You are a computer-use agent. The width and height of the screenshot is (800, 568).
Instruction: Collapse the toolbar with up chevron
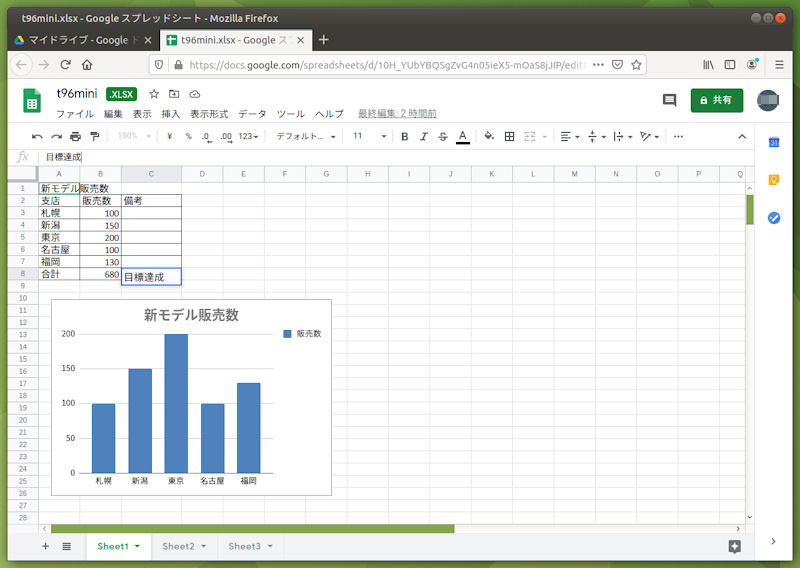click(742, 136)
